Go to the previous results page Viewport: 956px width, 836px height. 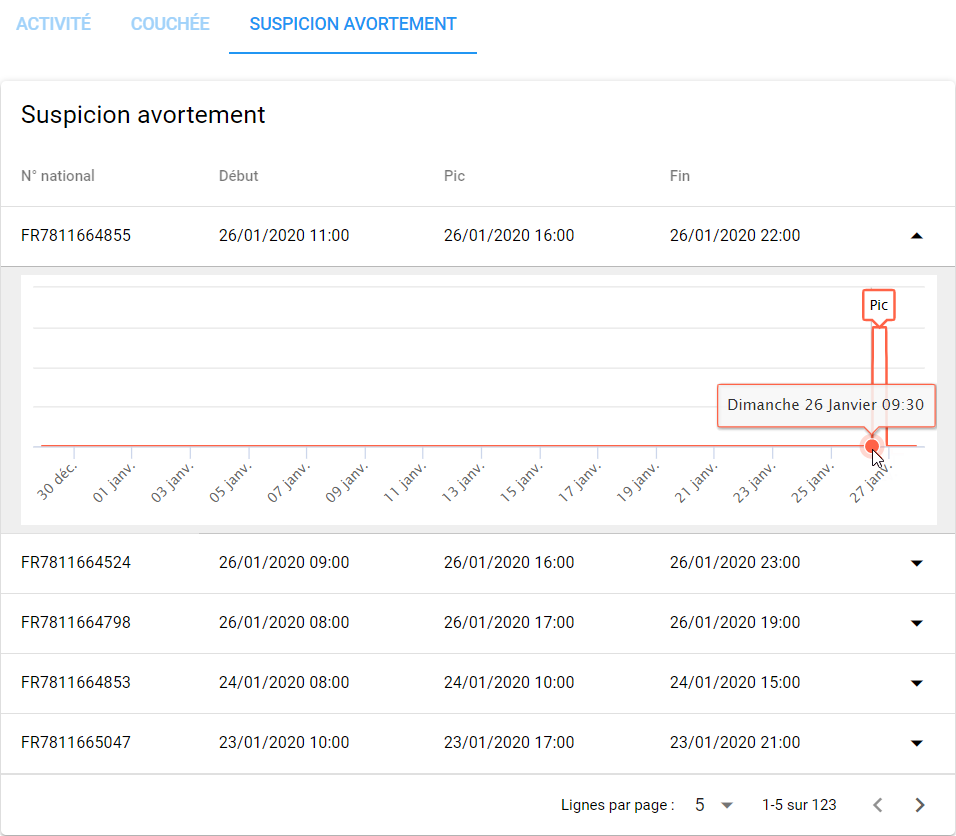(x=878, y=805)
